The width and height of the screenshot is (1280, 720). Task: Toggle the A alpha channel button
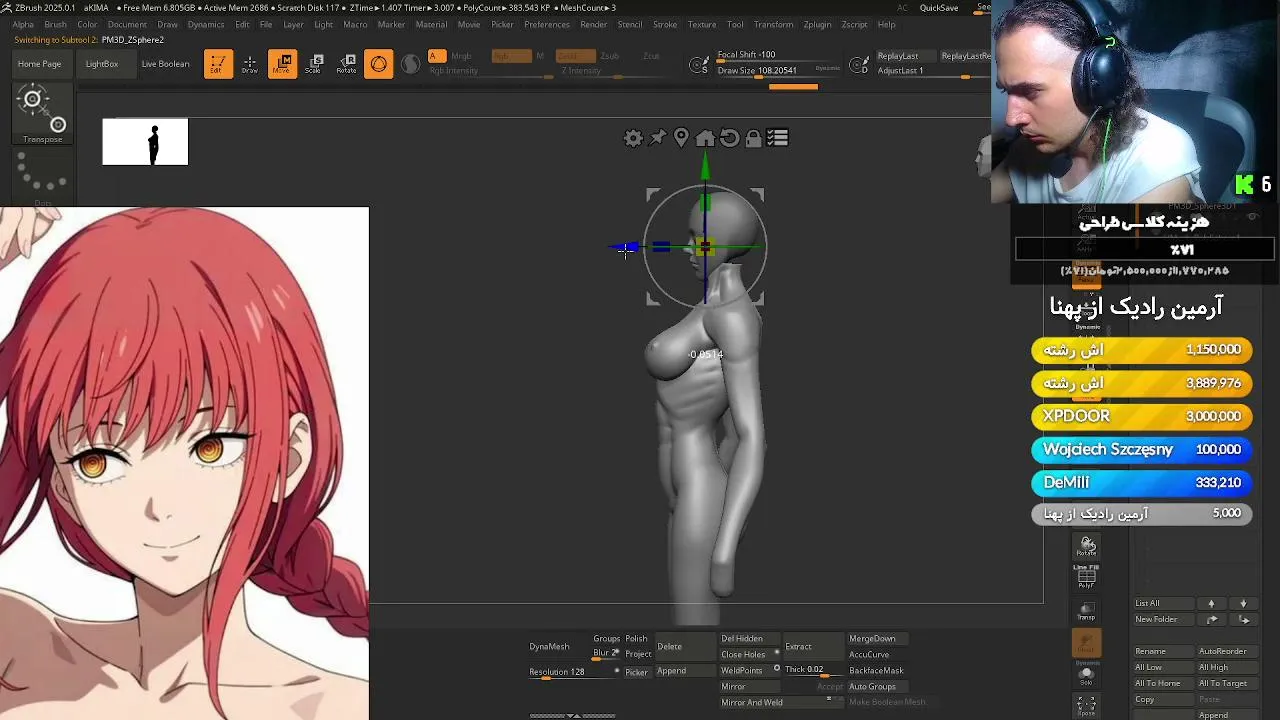(x=436, y=56)
